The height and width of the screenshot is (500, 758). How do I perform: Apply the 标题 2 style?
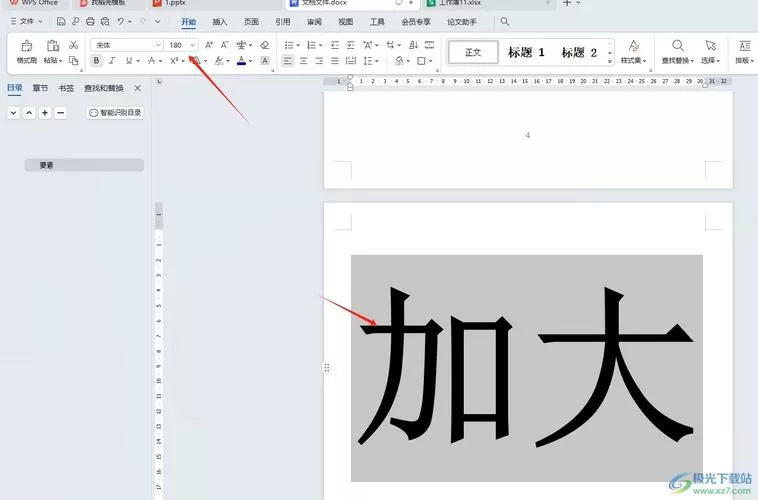tap(579, 52)
